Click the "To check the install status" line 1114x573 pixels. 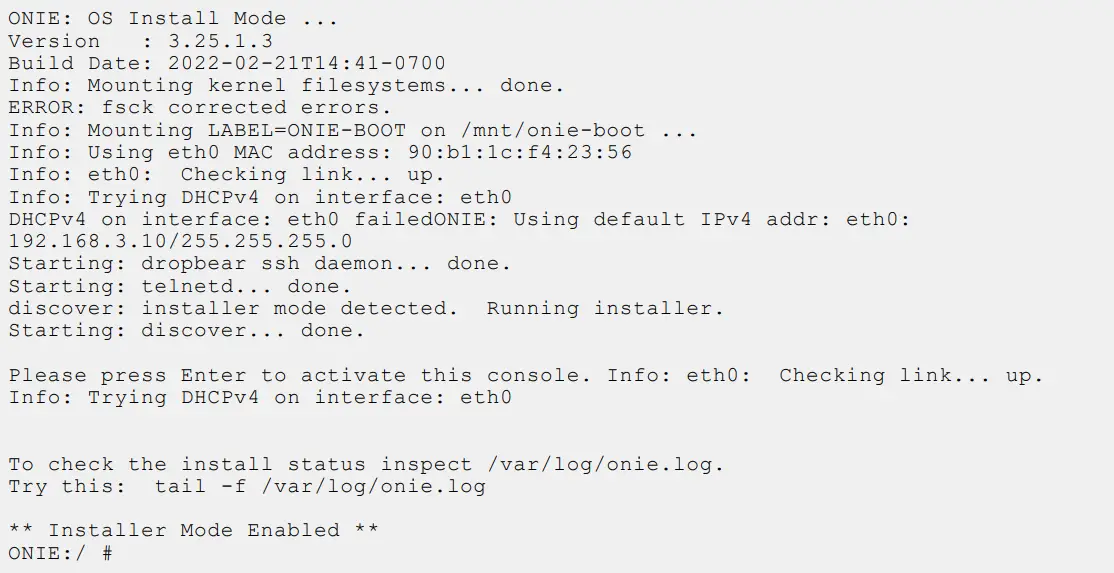pos(365,465)
